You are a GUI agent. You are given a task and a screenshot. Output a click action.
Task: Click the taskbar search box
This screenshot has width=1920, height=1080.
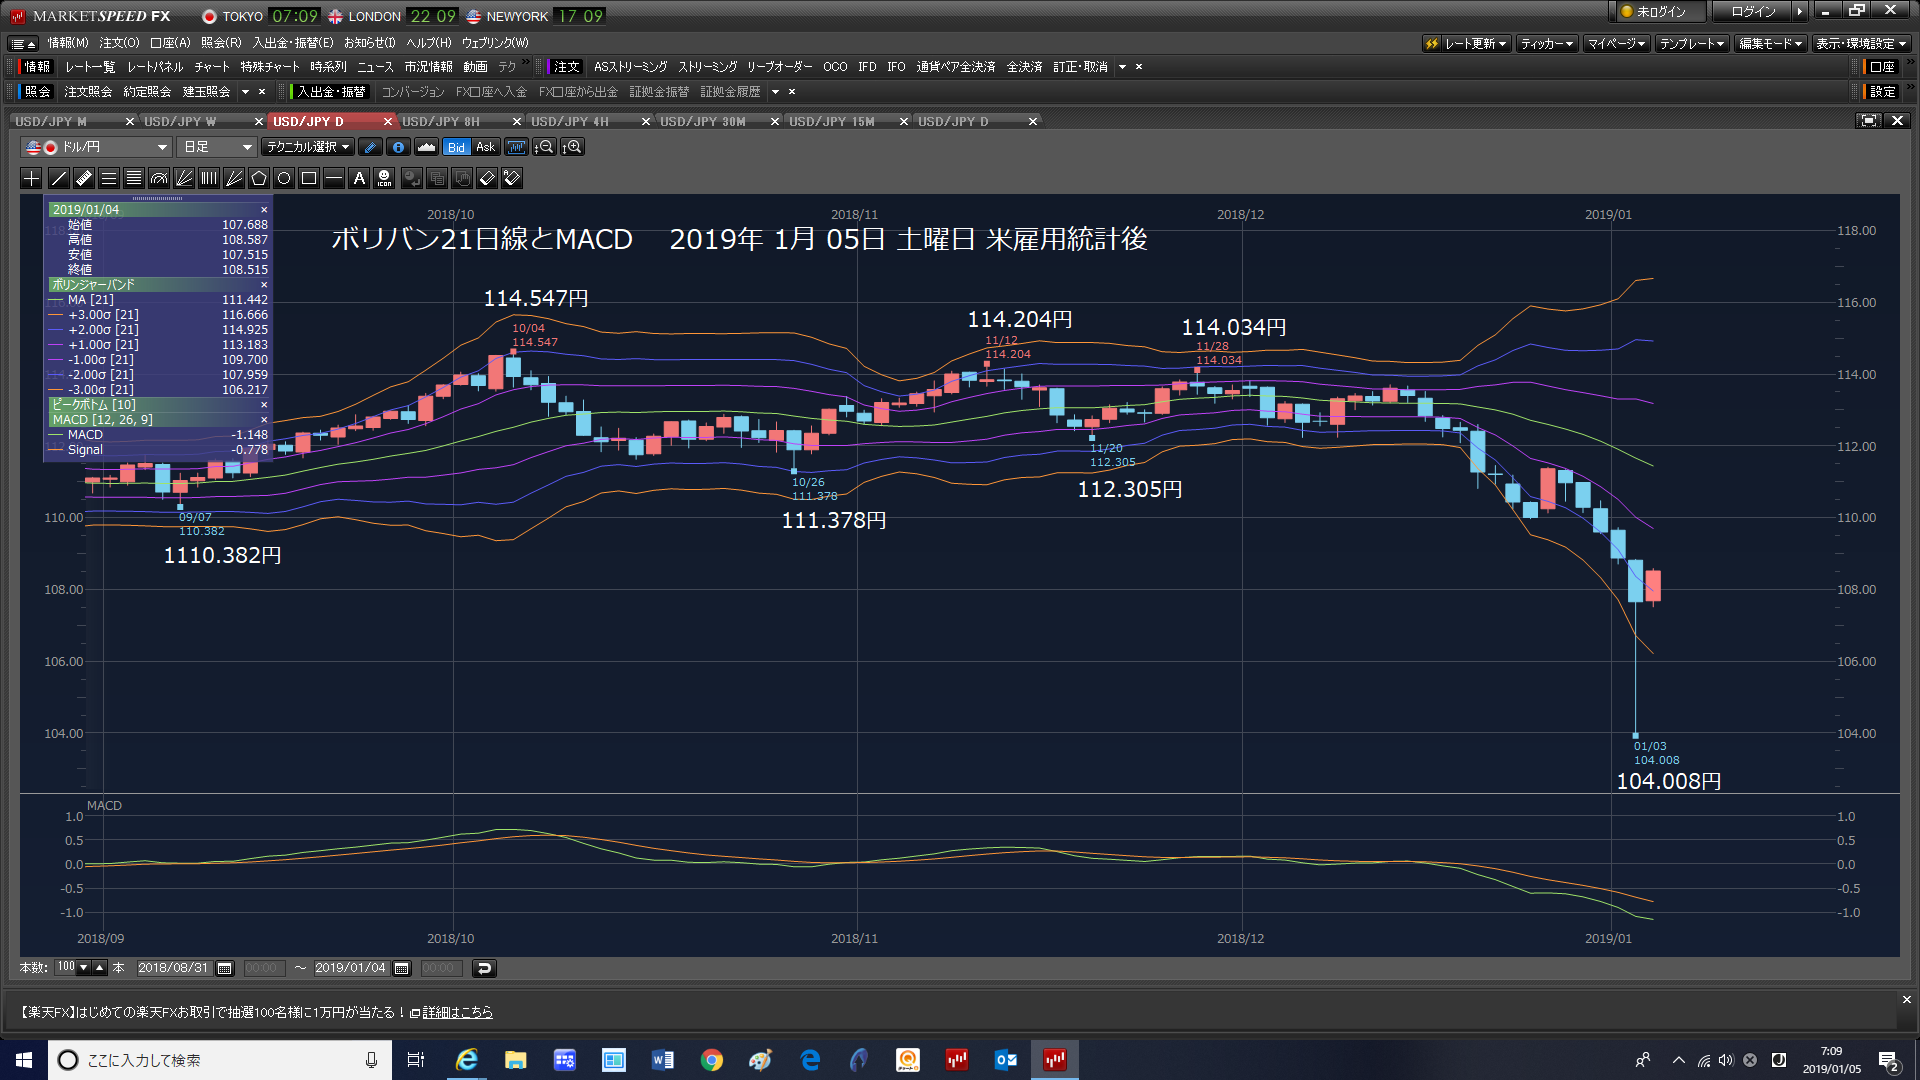tap(220, 1060)
